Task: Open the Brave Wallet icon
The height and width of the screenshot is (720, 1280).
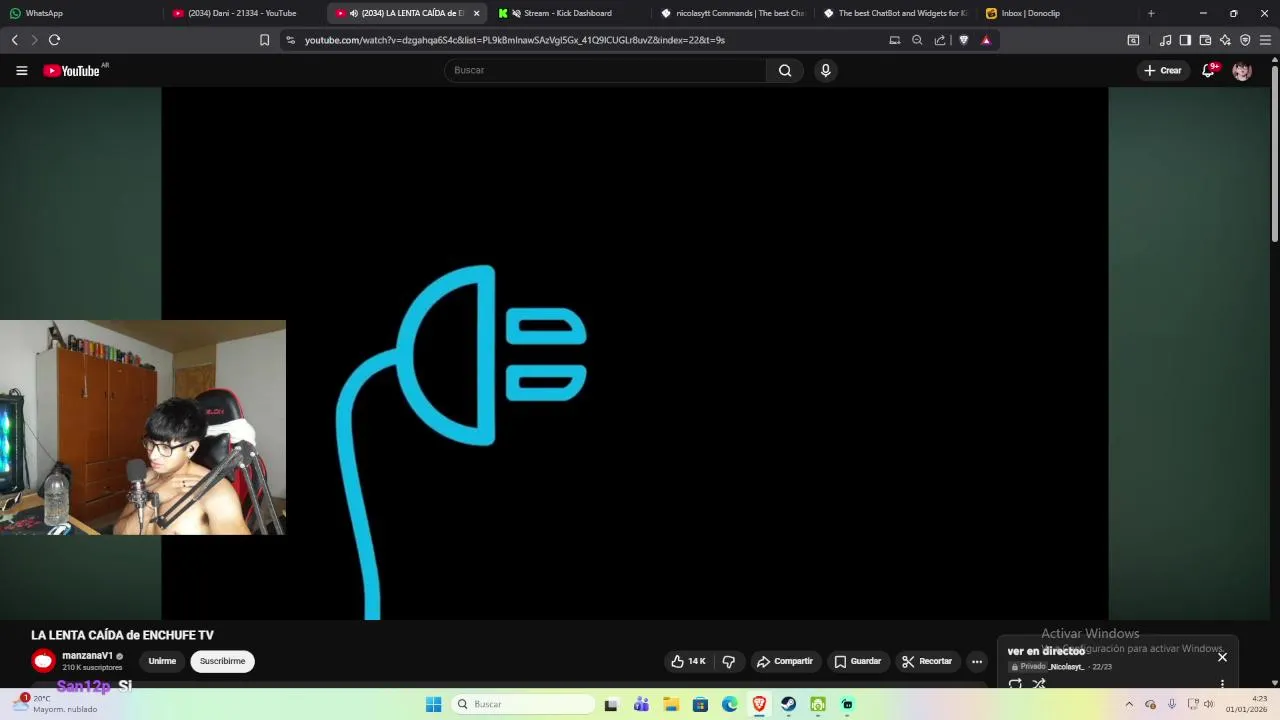Action: [x=1205, y=40]
